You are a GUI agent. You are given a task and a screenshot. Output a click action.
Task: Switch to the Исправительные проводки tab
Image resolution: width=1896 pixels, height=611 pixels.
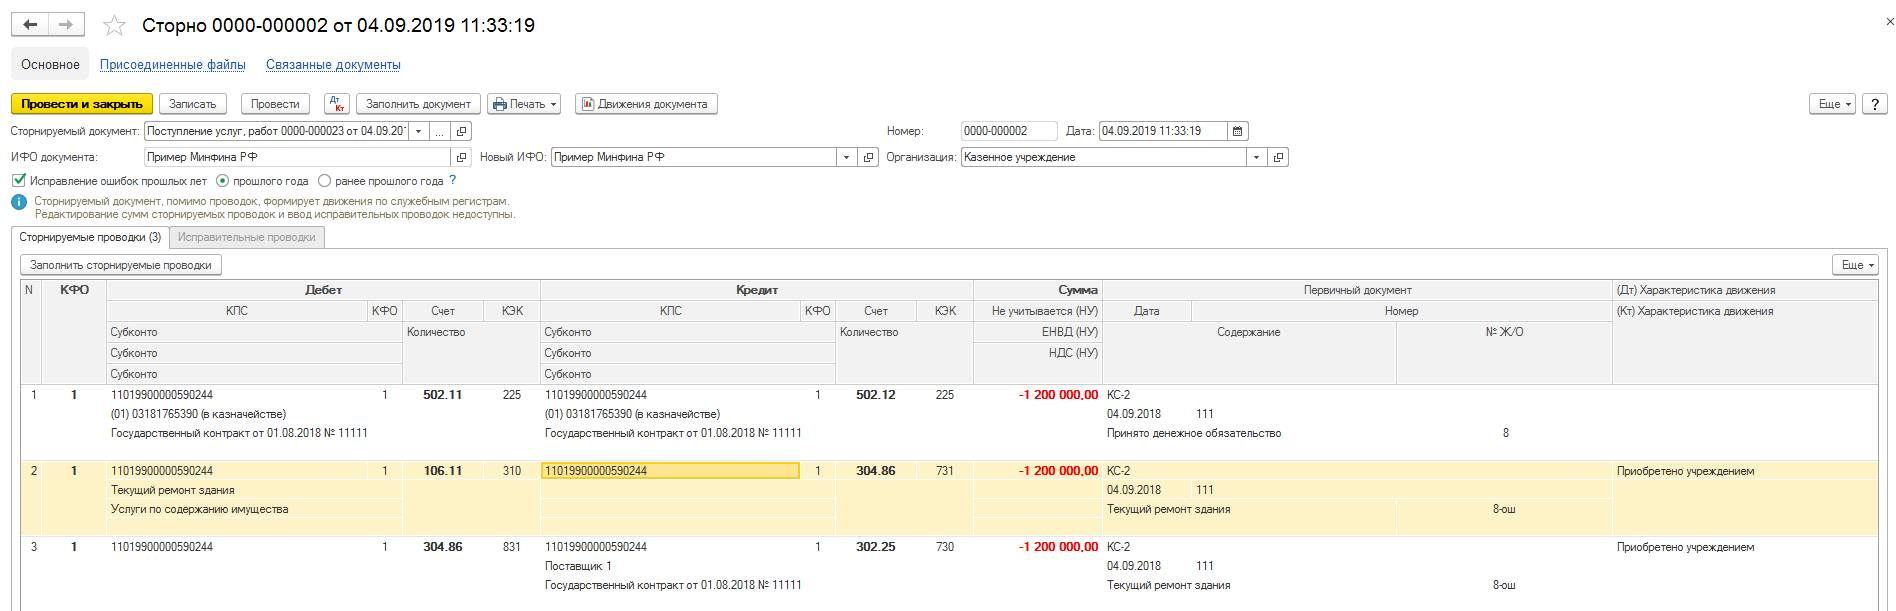tap(247, 237)
